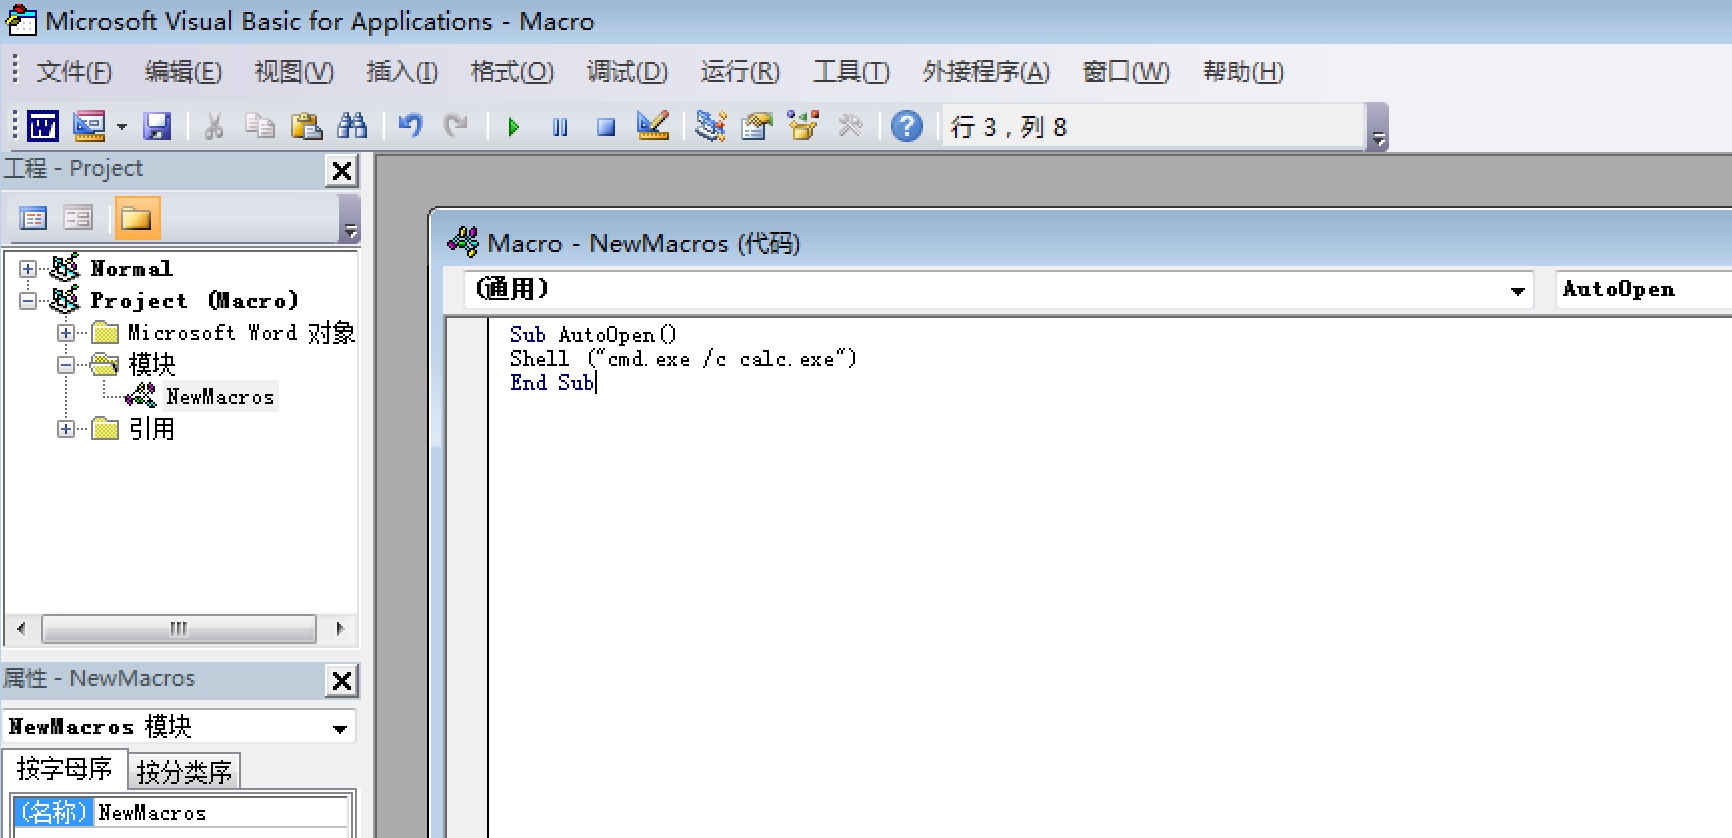Click the Paste clipboard icon
Viewport: 1732px width, 838px height.
point(306,126)
